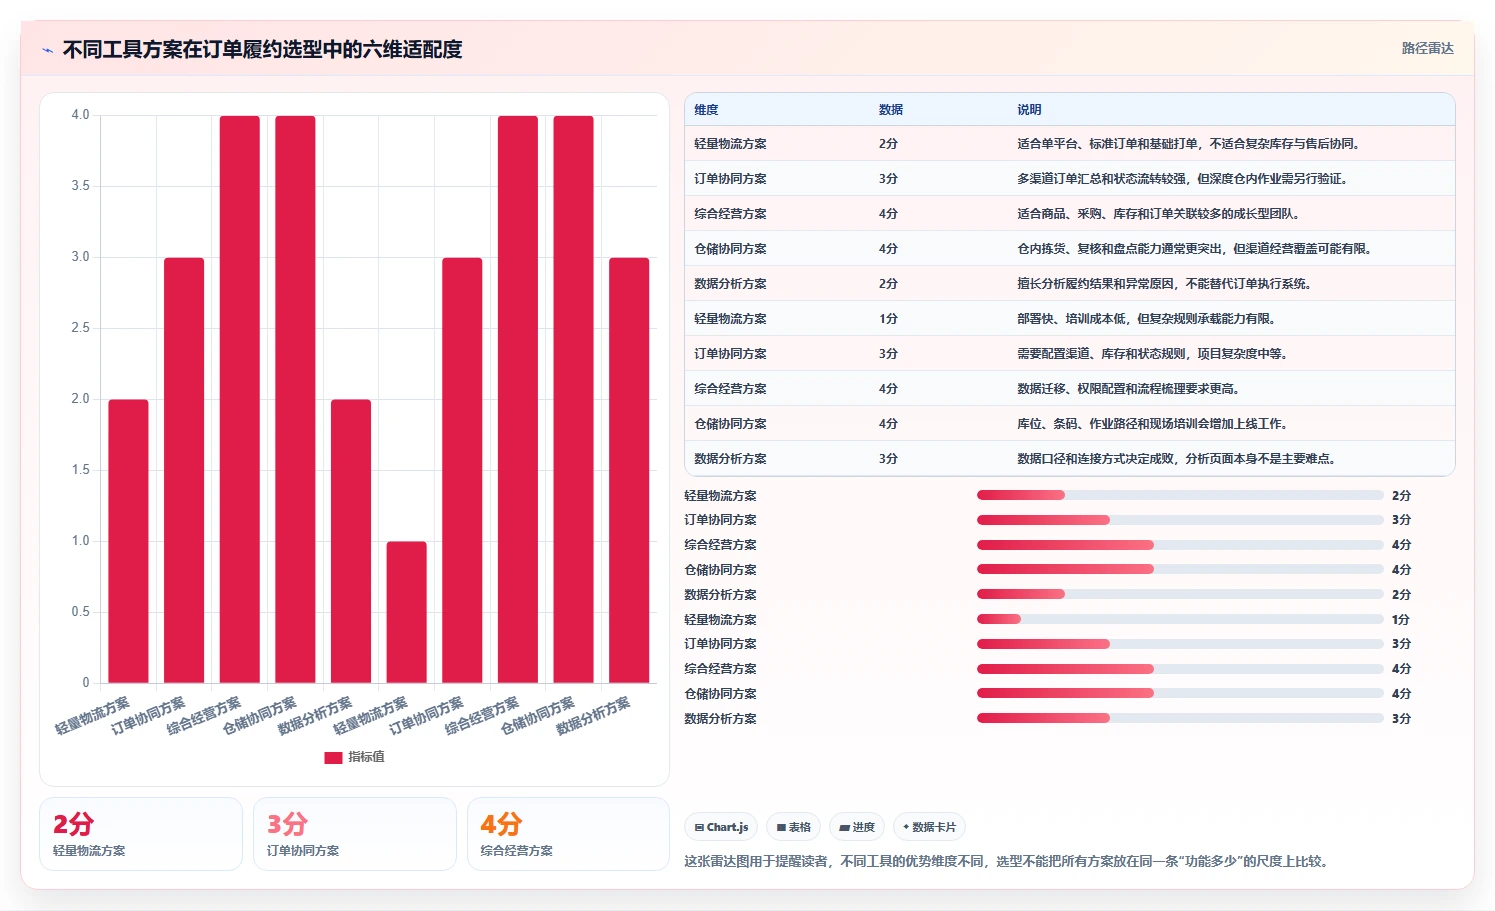The image size is (1495, 911).
Task: Click the 进度 tag chip
Action: point(857,827)
